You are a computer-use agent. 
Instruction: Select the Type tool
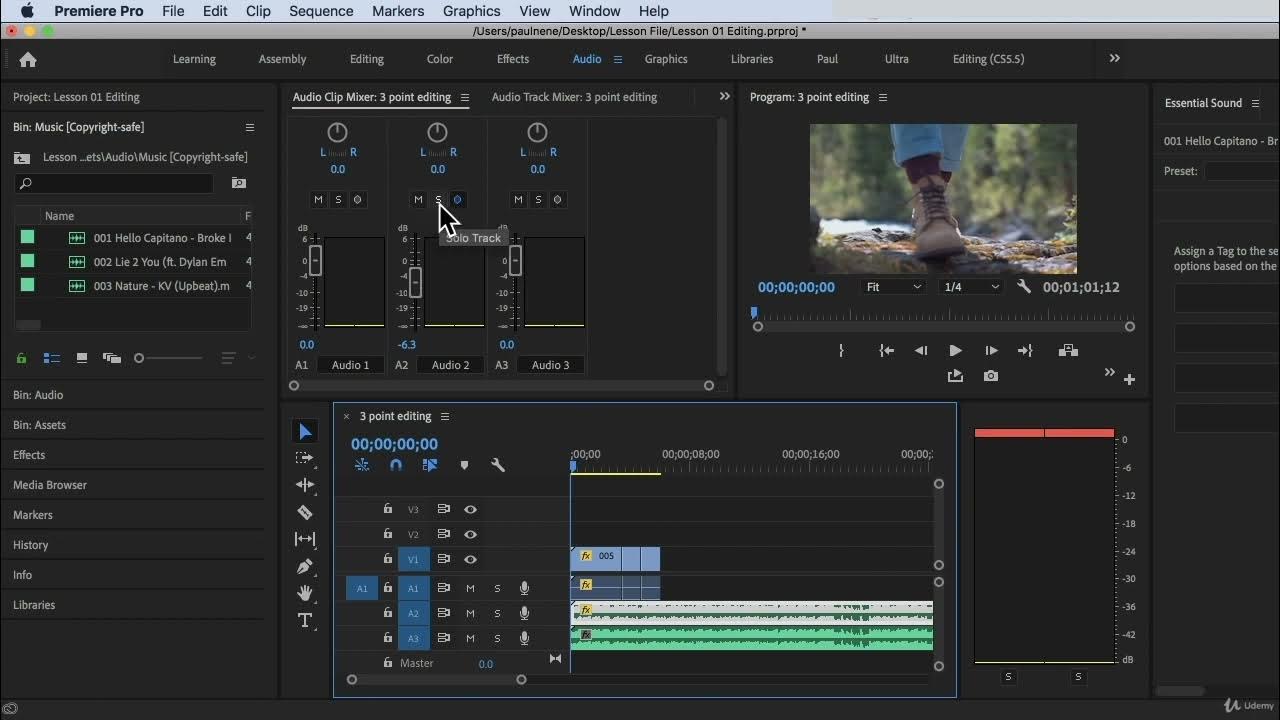coord(305,620)
